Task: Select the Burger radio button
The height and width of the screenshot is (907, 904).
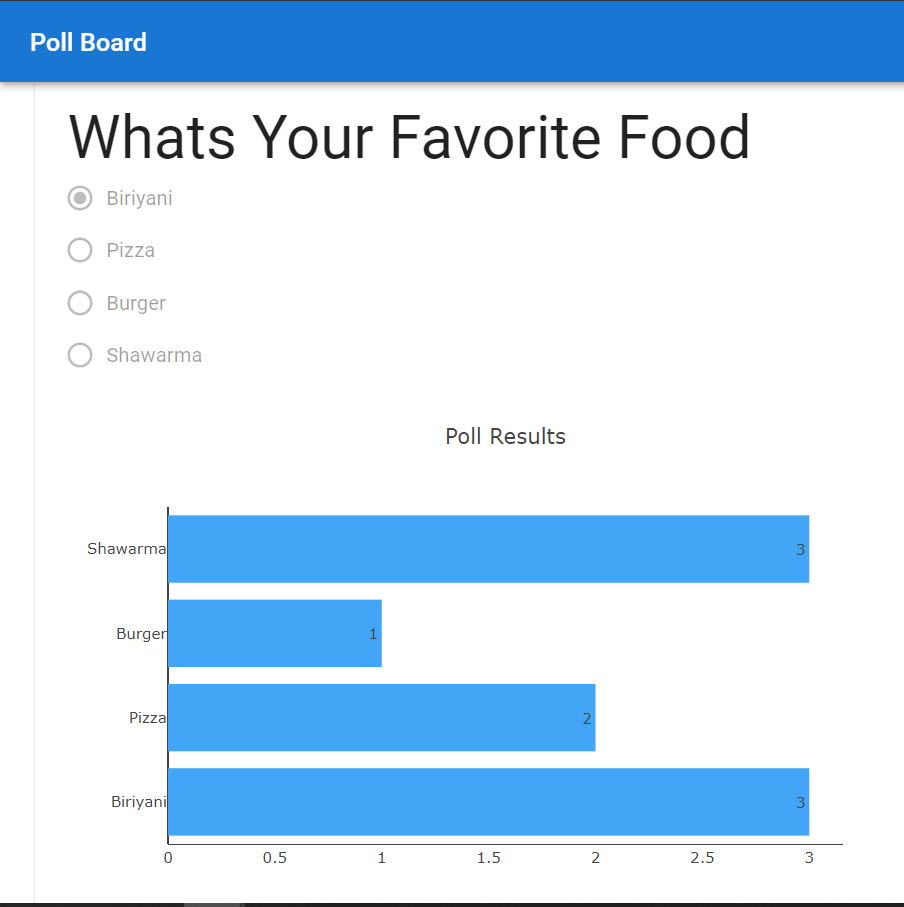Action: (80, 303)
